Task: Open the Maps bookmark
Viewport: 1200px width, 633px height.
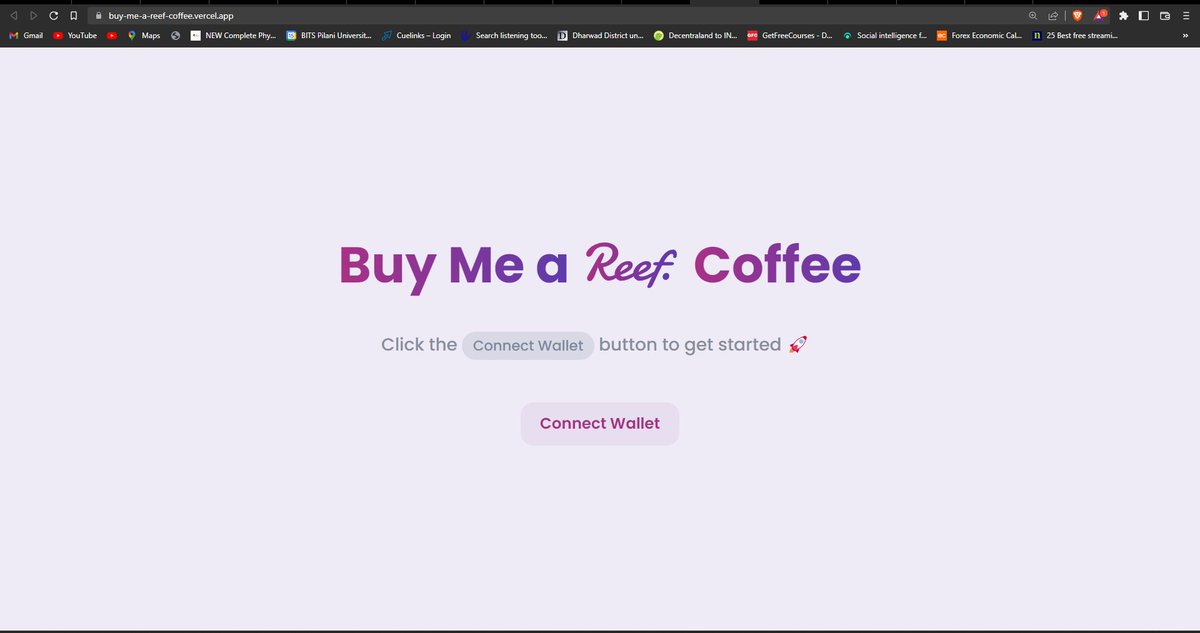Action: point(143,35)
